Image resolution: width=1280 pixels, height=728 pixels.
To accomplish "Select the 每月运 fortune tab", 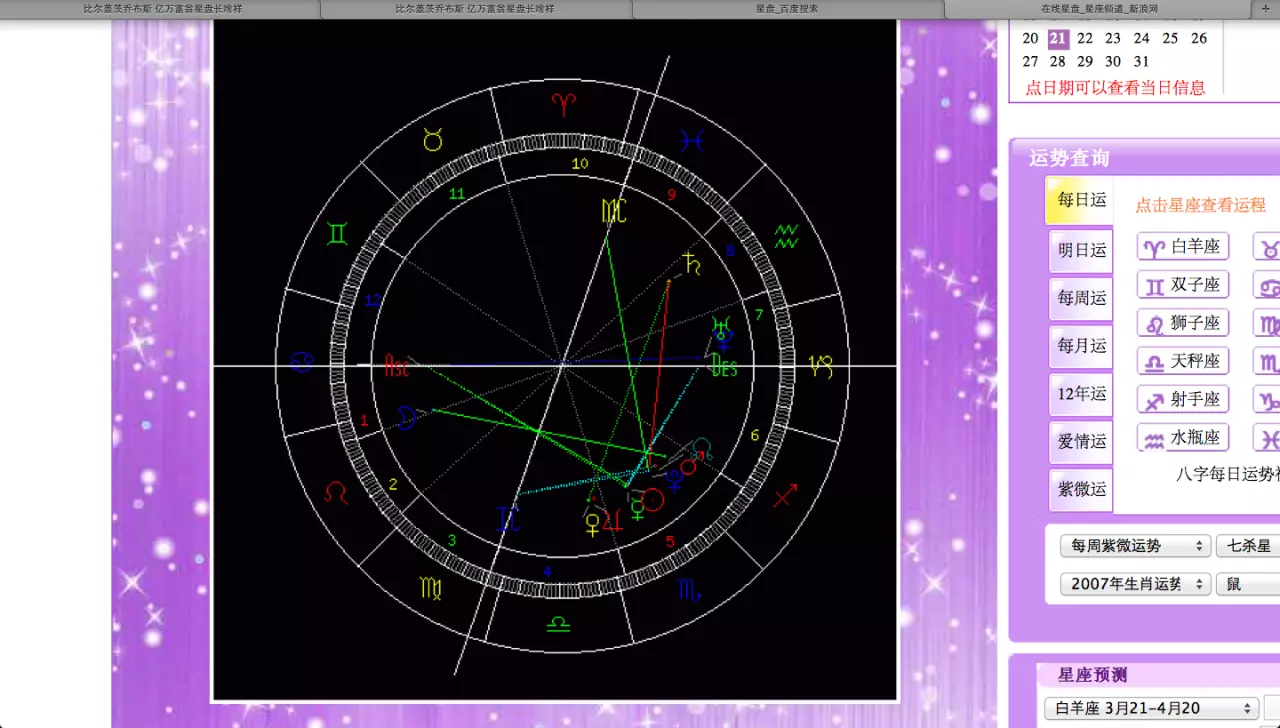I will coord(1081,346).
